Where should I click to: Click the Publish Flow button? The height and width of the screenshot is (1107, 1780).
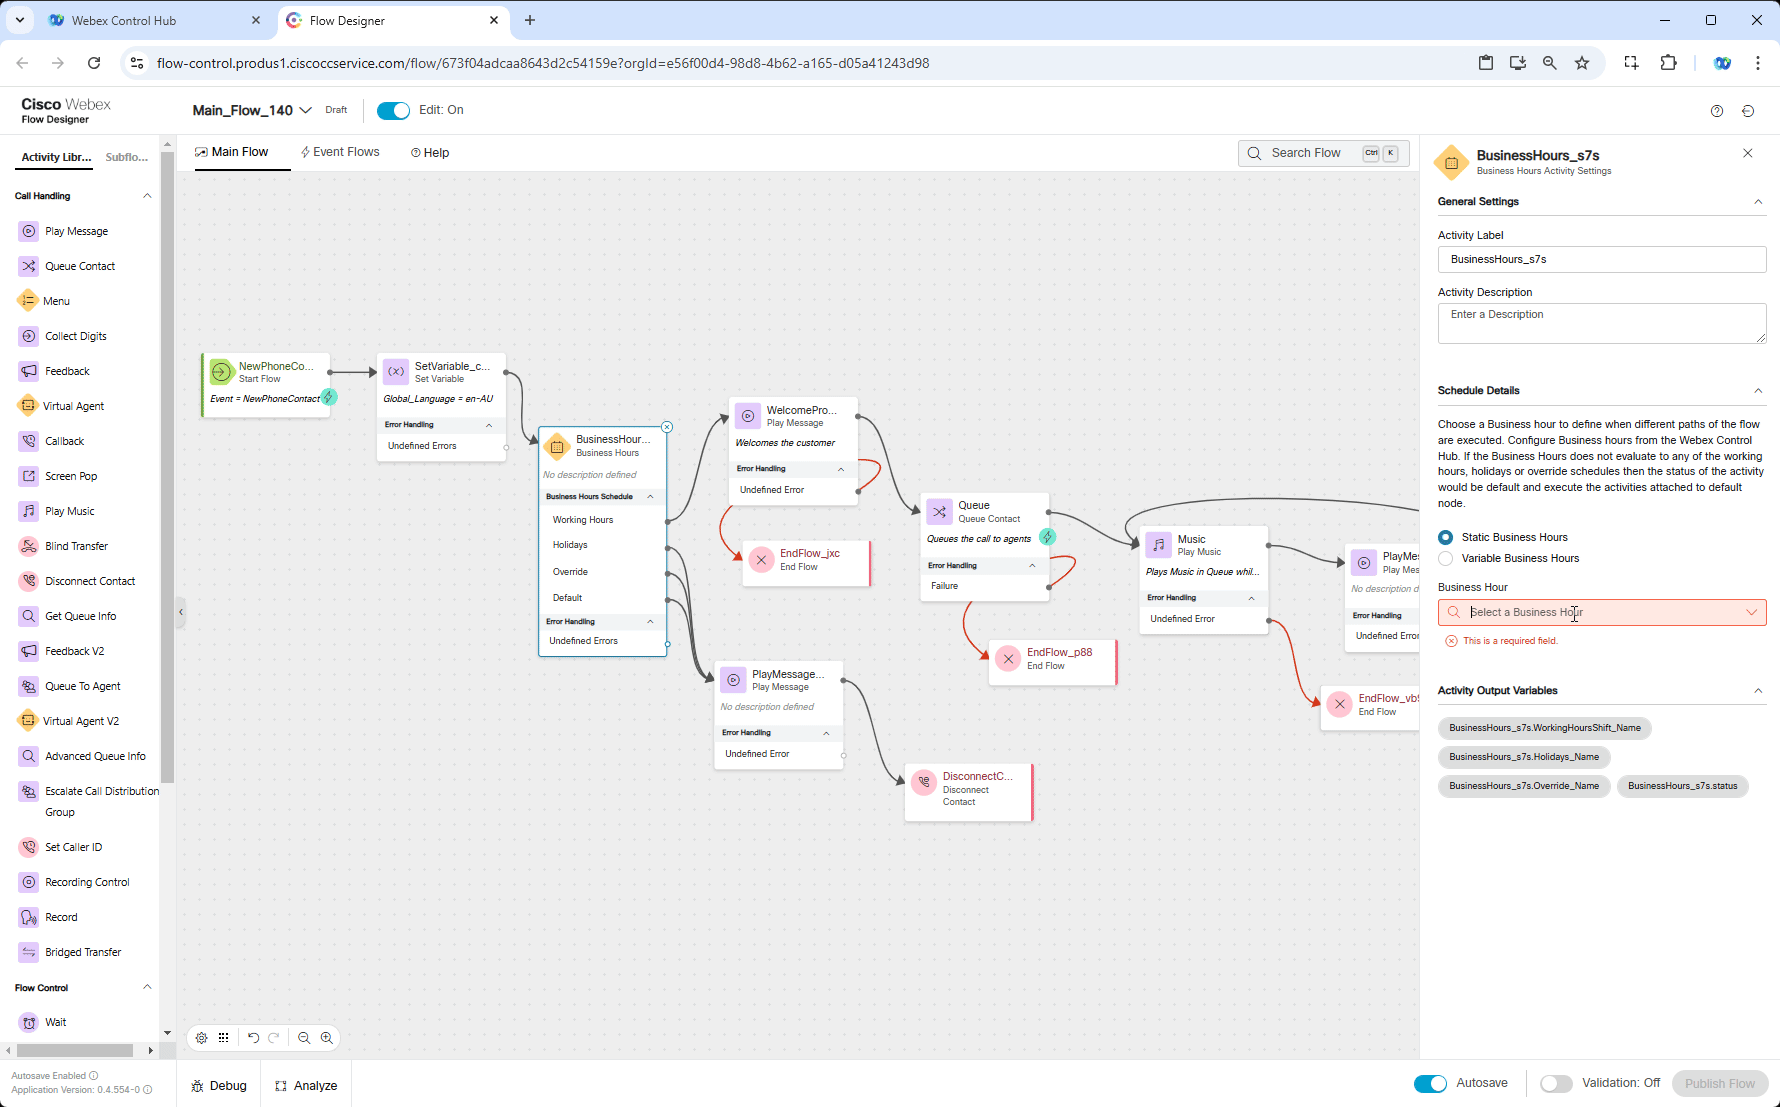(1720, 1084)
